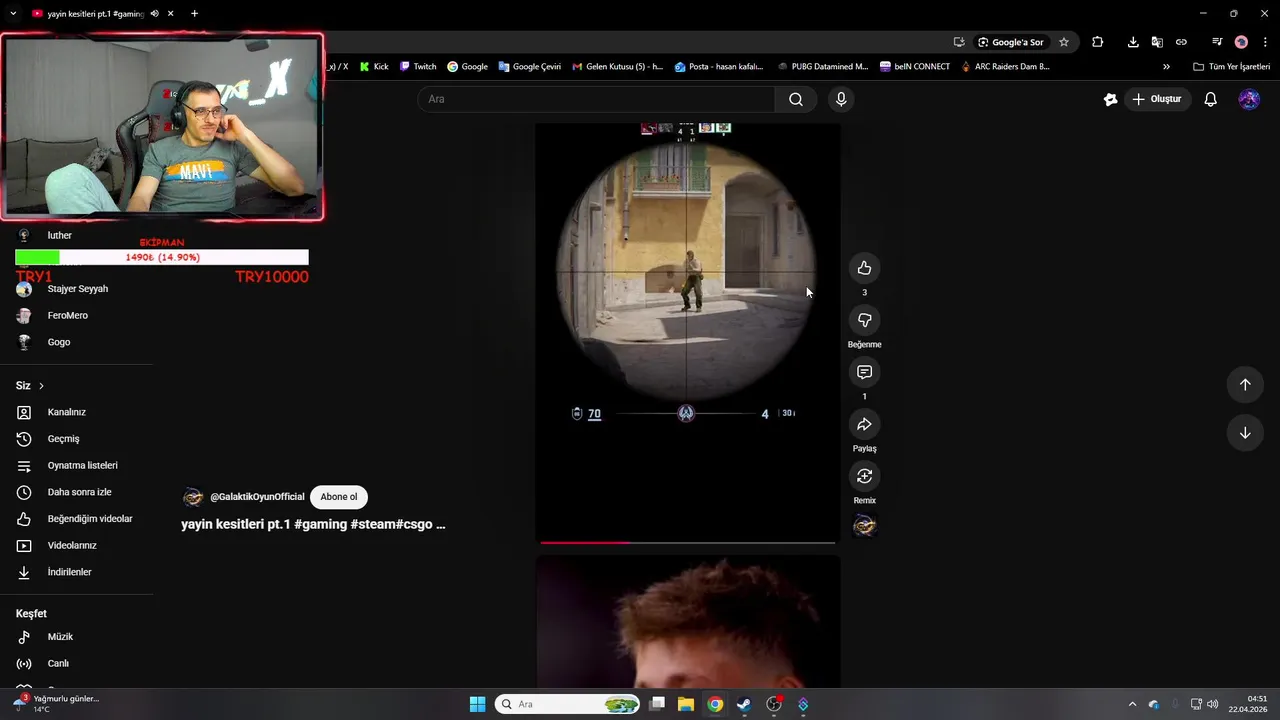Open Chrome downloads icon

(x=1133, y=42)
